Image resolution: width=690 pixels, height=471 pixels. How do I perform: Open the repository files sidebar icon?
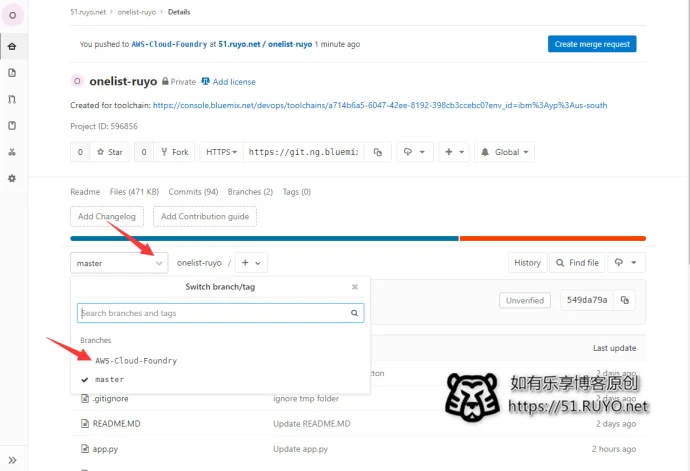12,73
